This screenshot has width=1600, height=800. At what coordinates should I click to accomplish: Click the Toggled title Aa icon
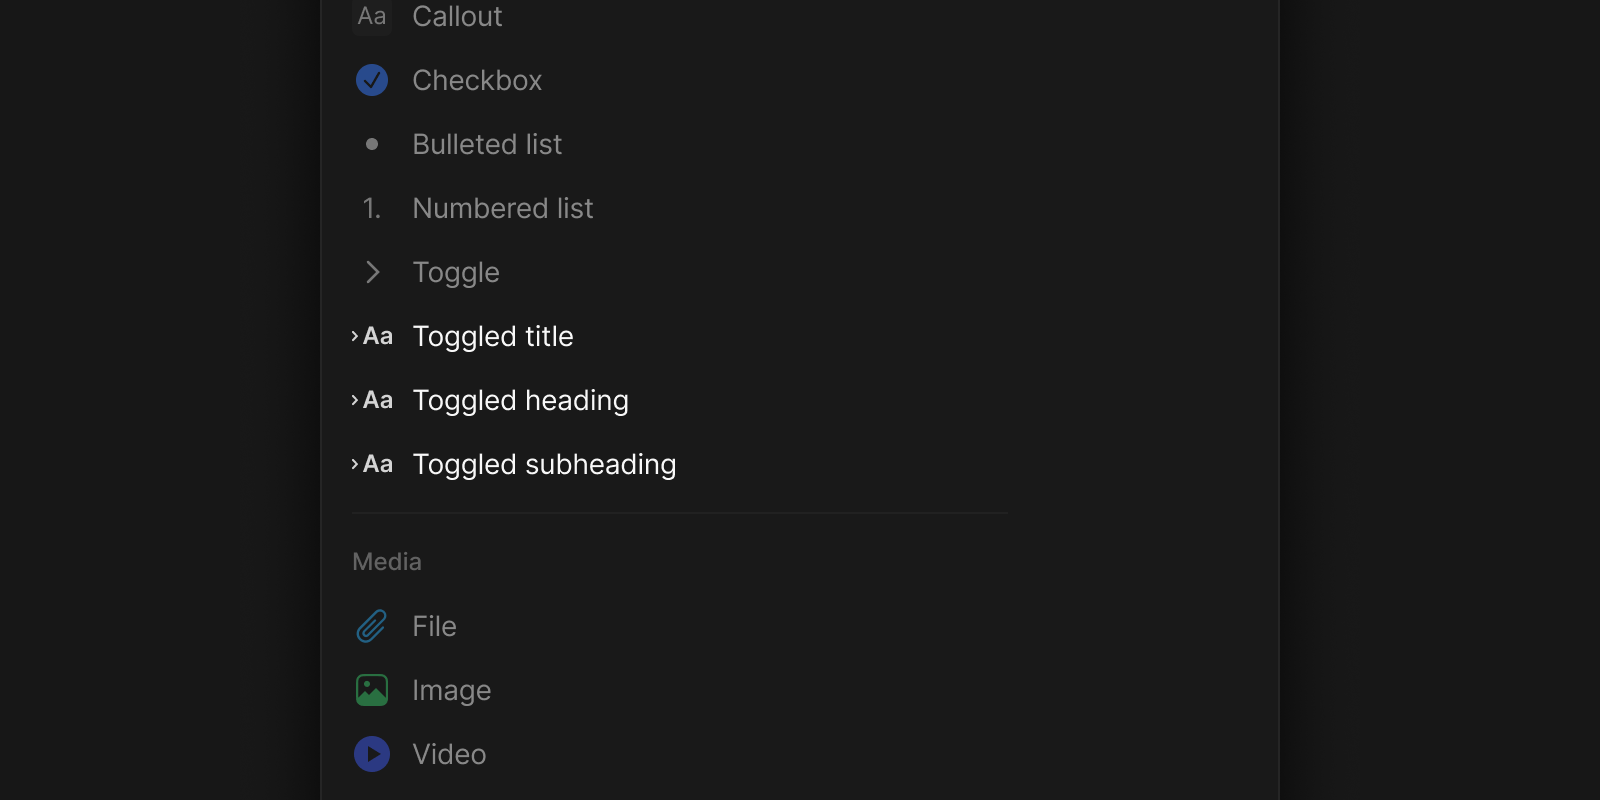point(372,336)
